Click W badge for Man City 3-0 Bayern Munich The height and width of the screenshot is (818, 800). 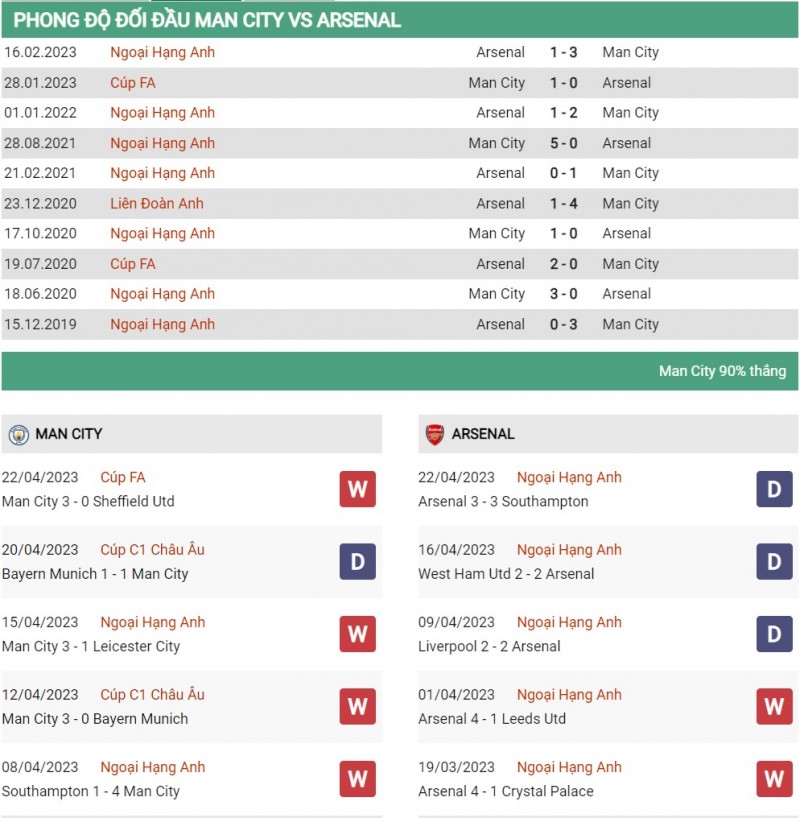click(x=357, y=707)
